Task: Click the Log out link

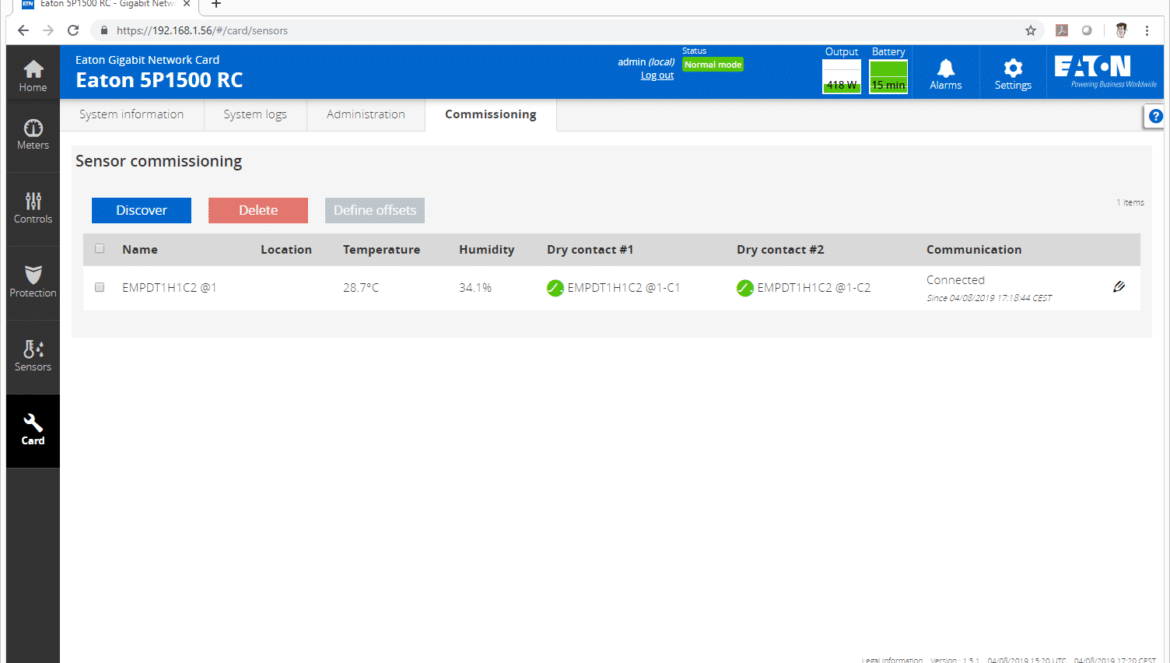Action: click(x=657, y=76)
